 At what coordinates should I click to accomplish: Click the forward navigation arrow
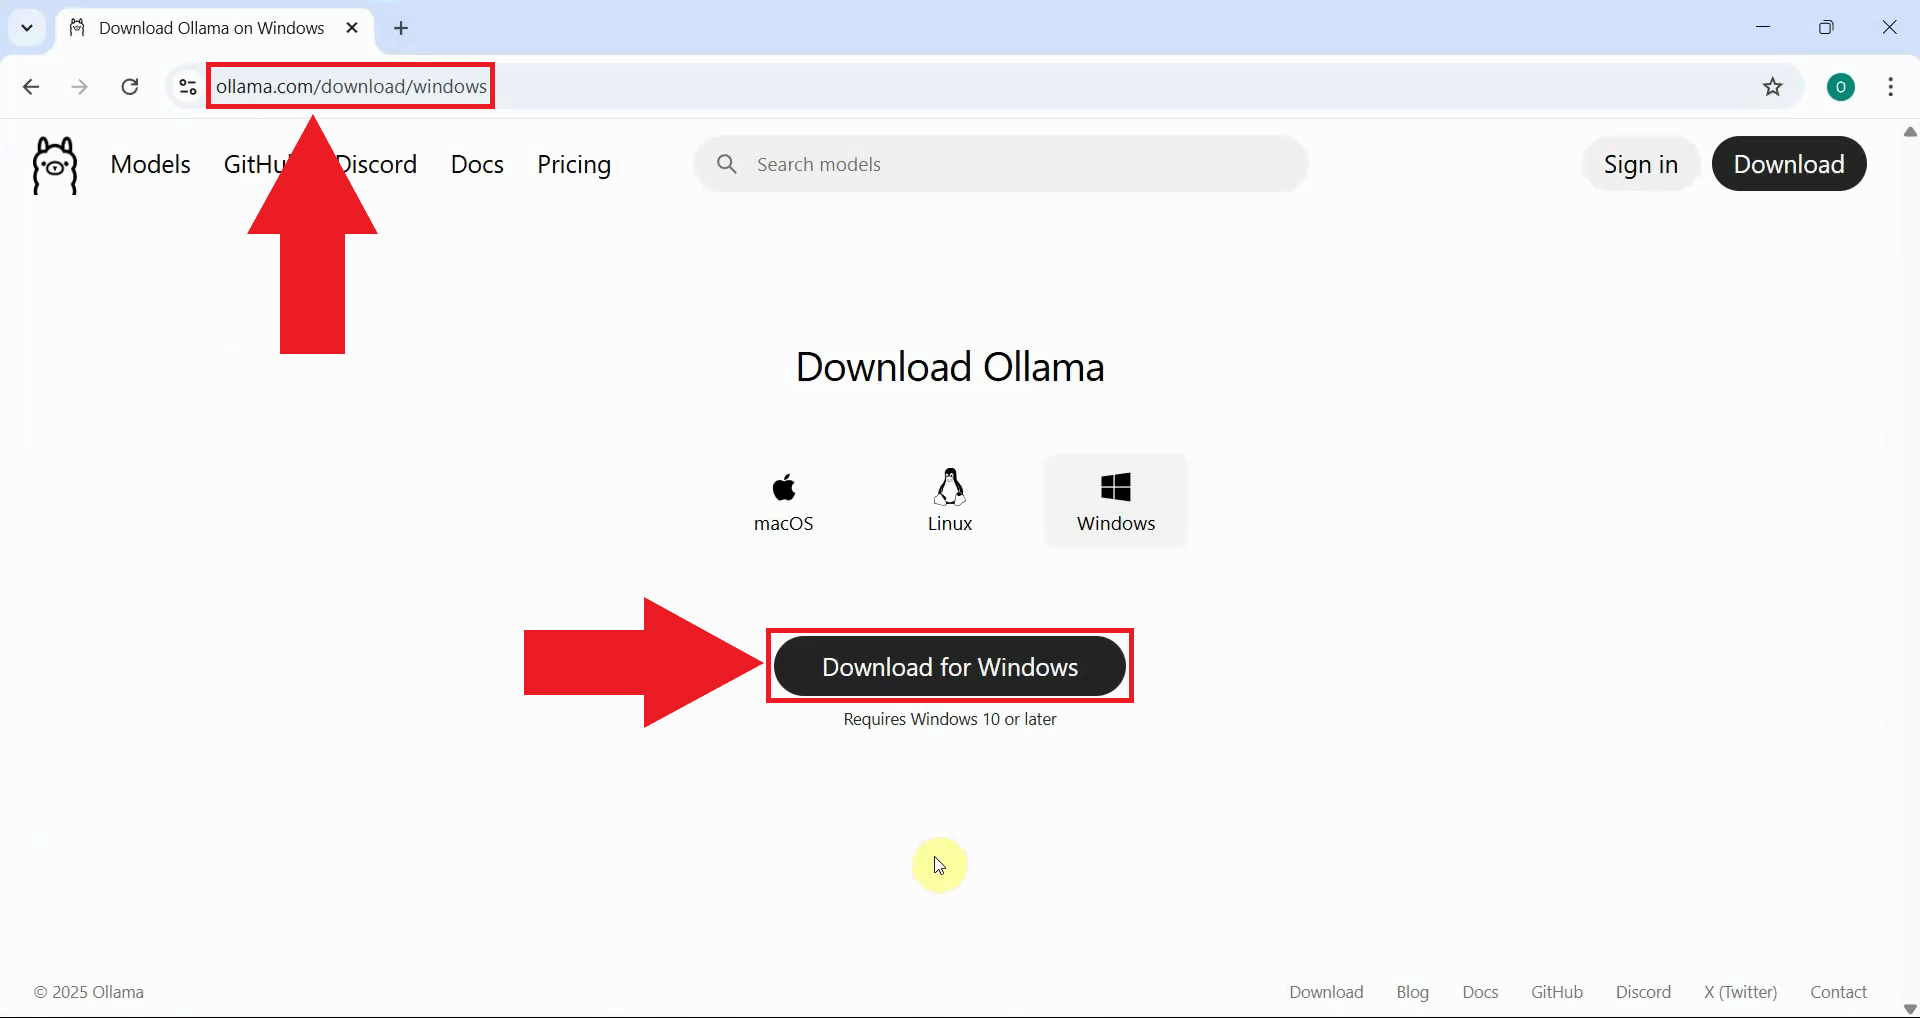pos(79,86)
